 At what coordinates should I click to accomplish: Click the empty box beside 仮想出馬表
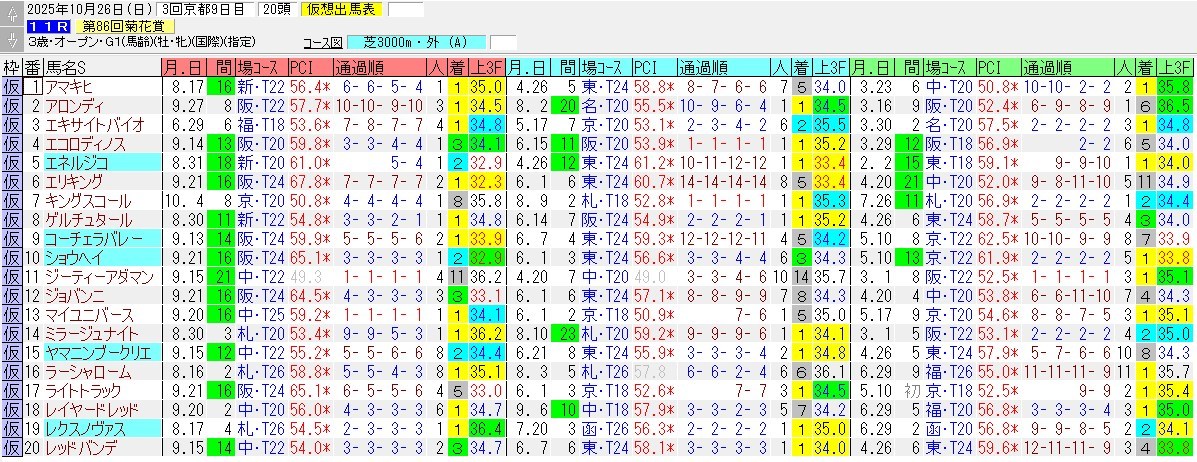click(x=405, y=10)
